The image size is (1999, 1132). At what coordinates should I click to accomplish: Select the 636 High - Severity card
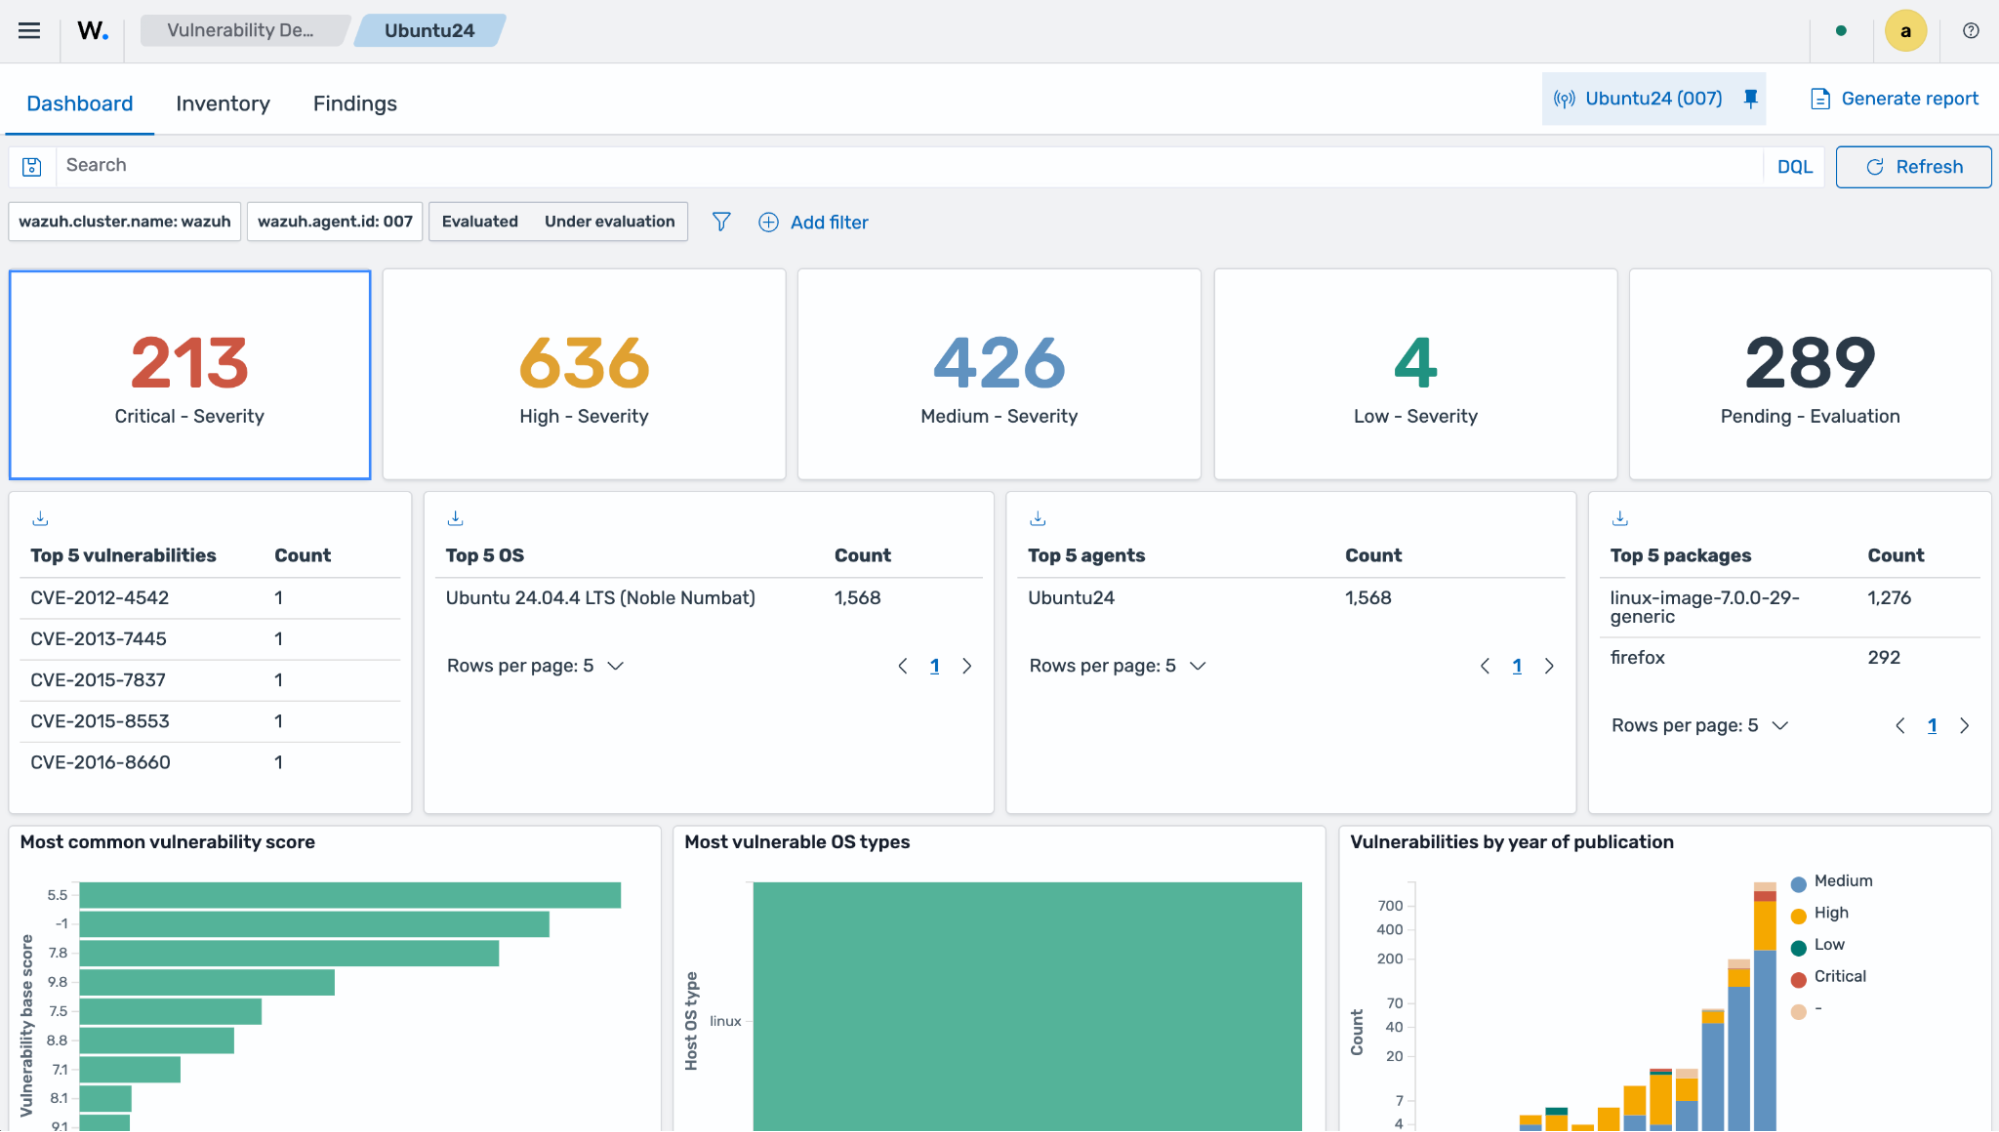pos(584,375)
